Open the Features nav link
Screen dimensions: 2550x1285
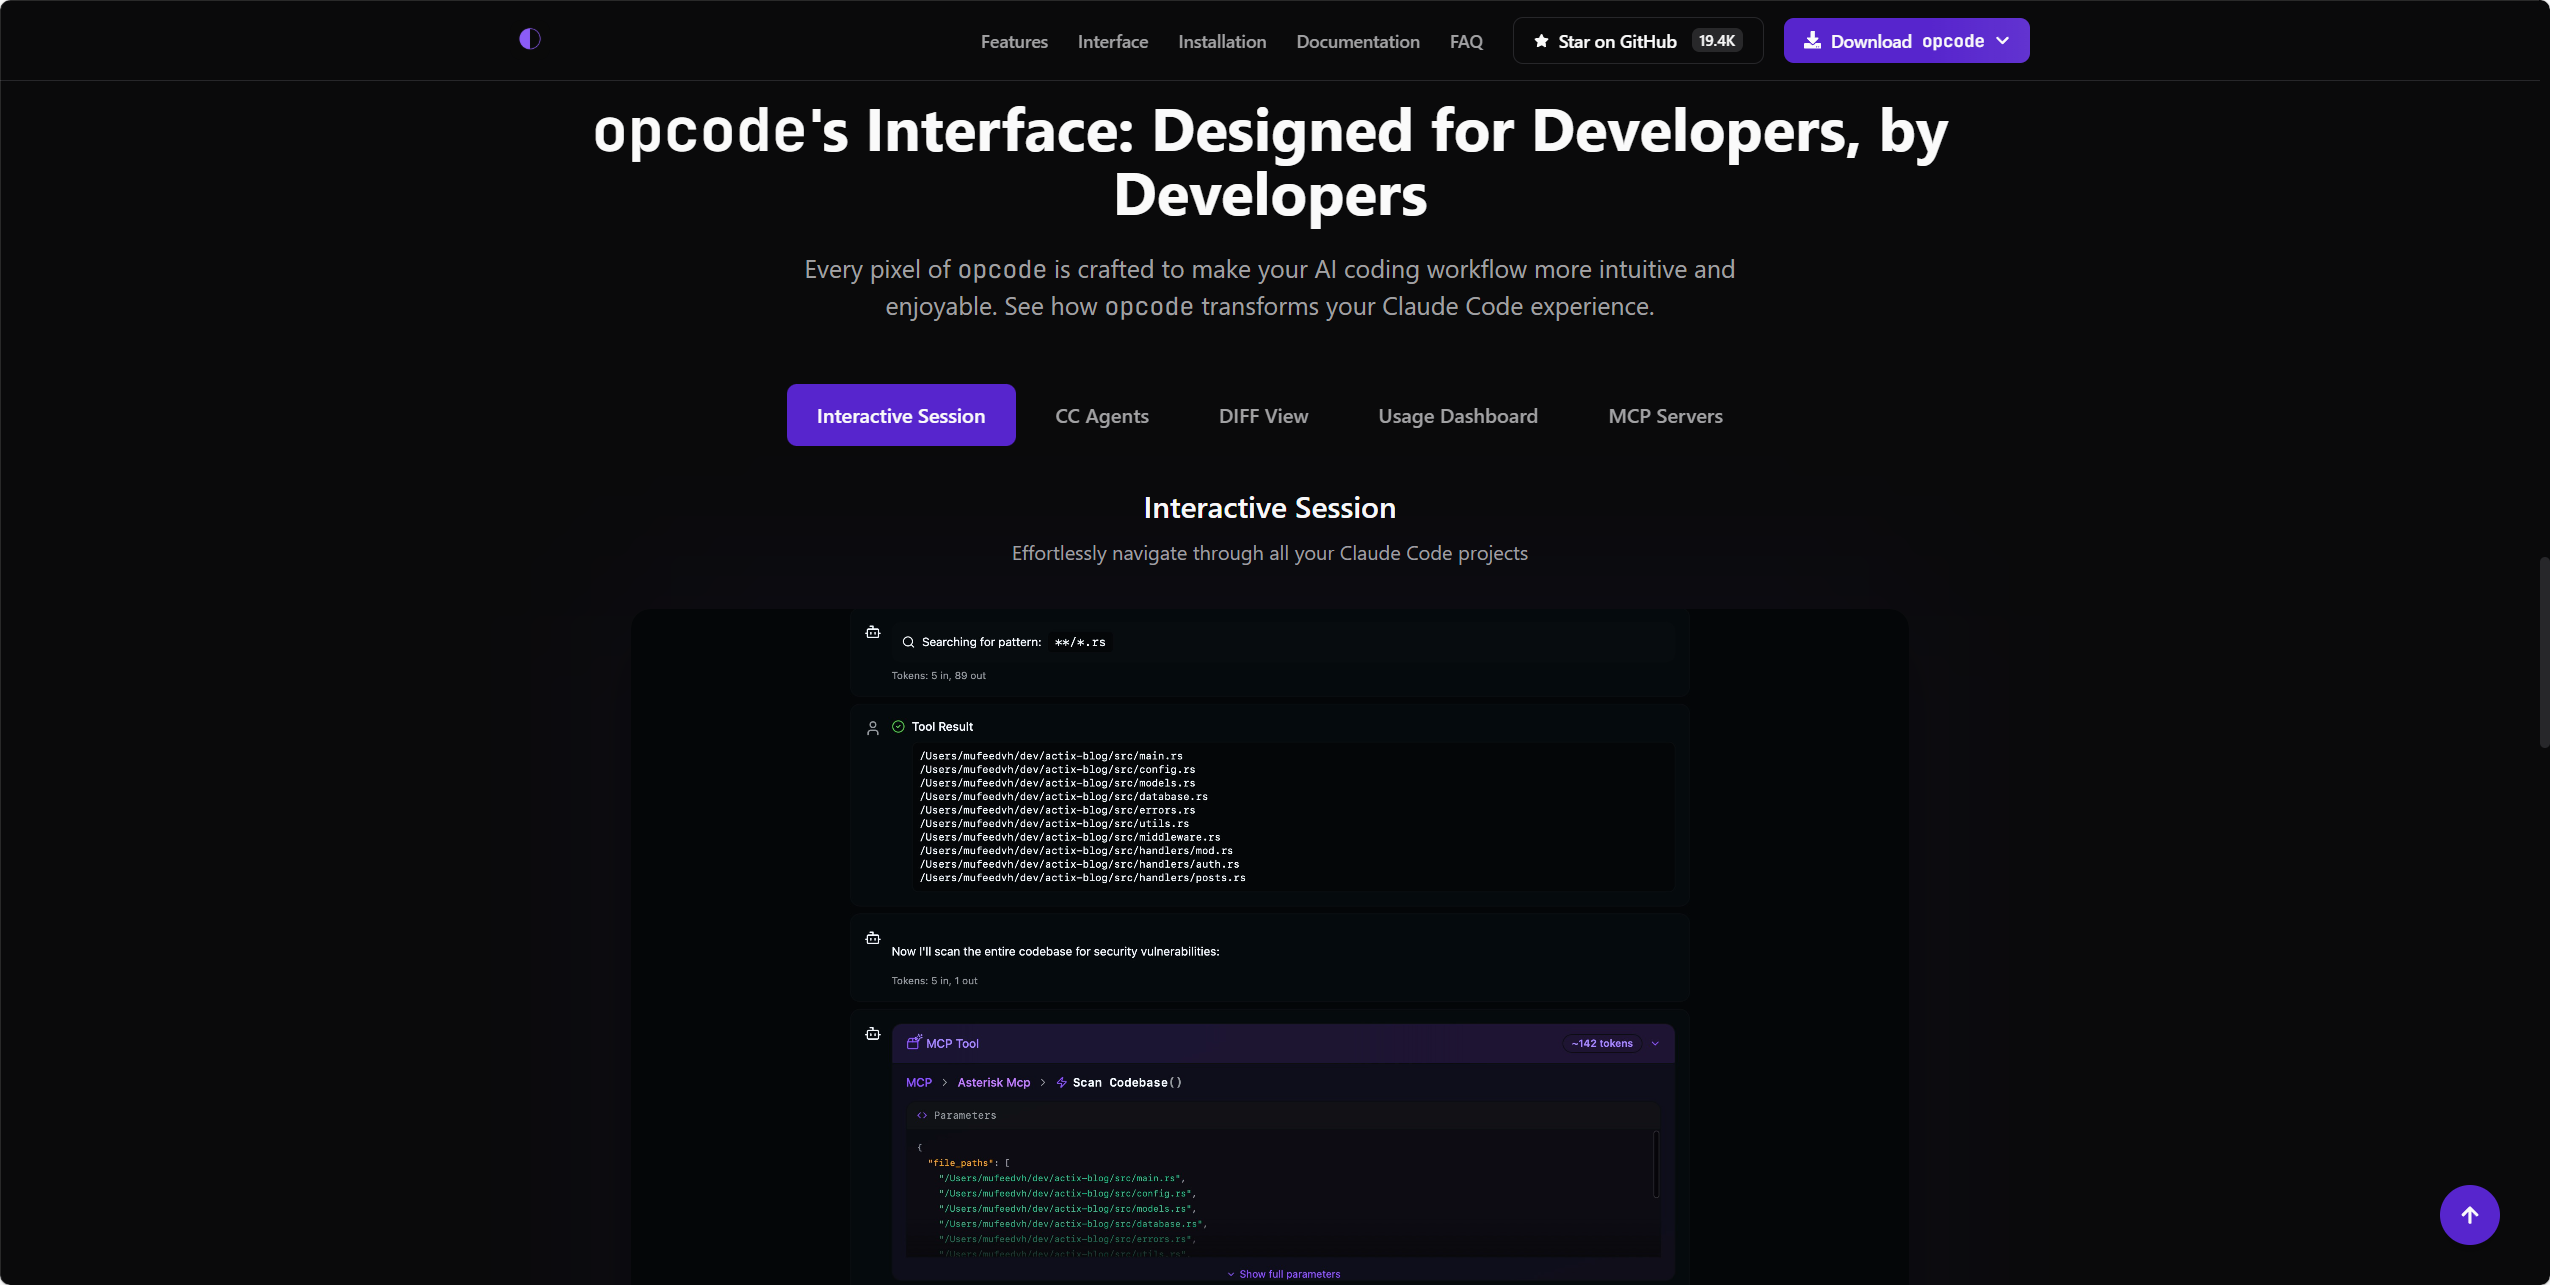coord(1014,41)
